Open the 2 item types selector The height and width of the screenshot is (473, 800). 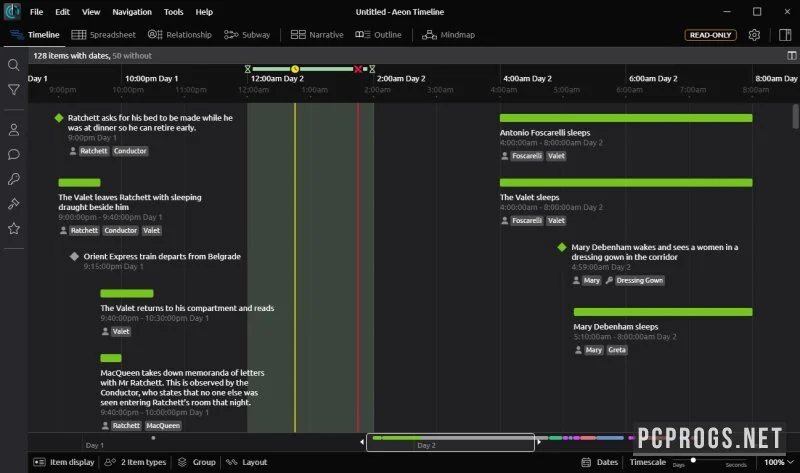tap(136, 462)
